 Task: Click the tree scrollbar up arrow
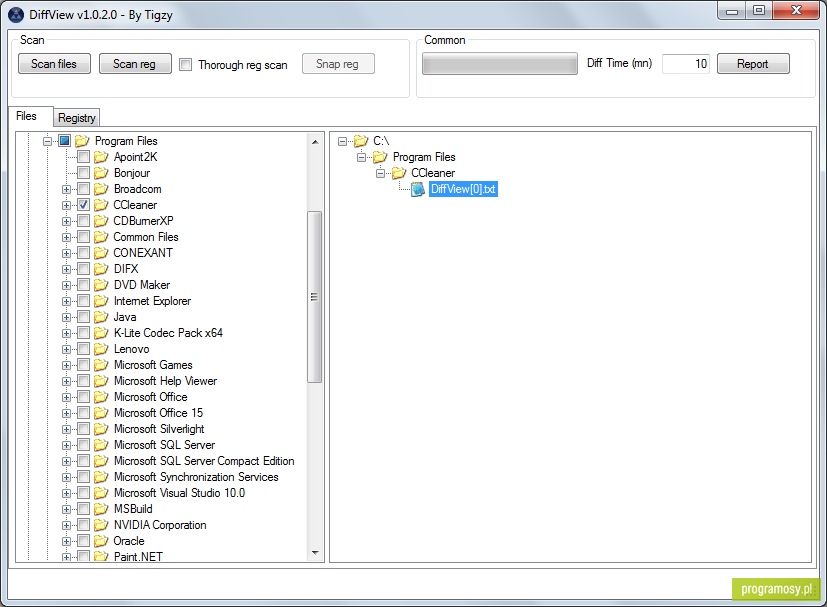coord(315,142)
